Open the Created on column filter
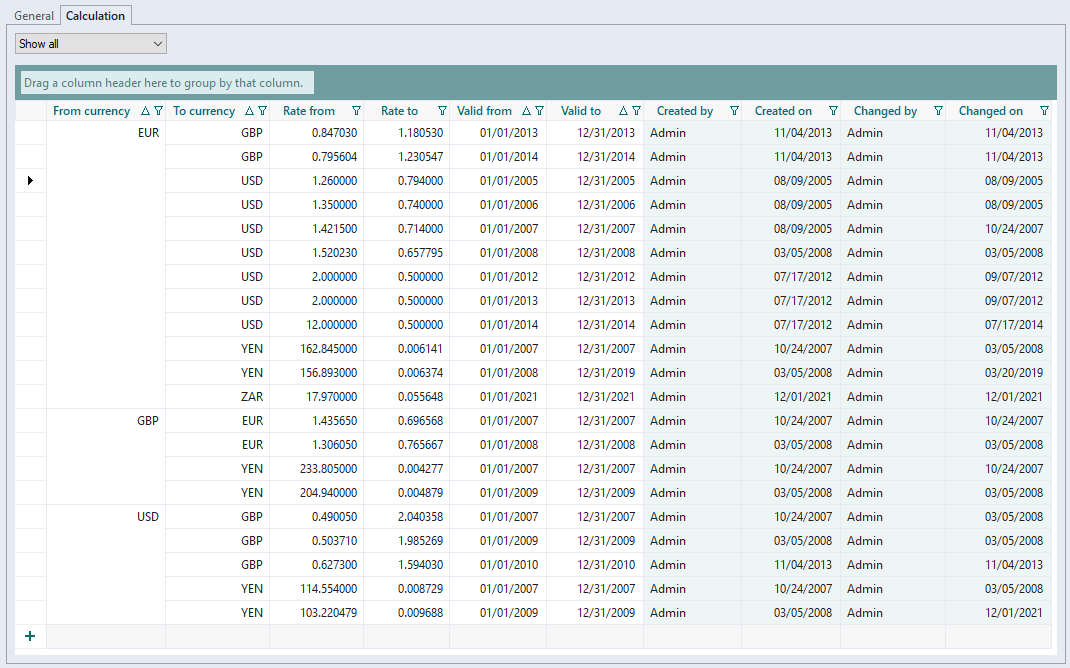This screenshot has height=668, width=1070. click(x=833, y=111)
